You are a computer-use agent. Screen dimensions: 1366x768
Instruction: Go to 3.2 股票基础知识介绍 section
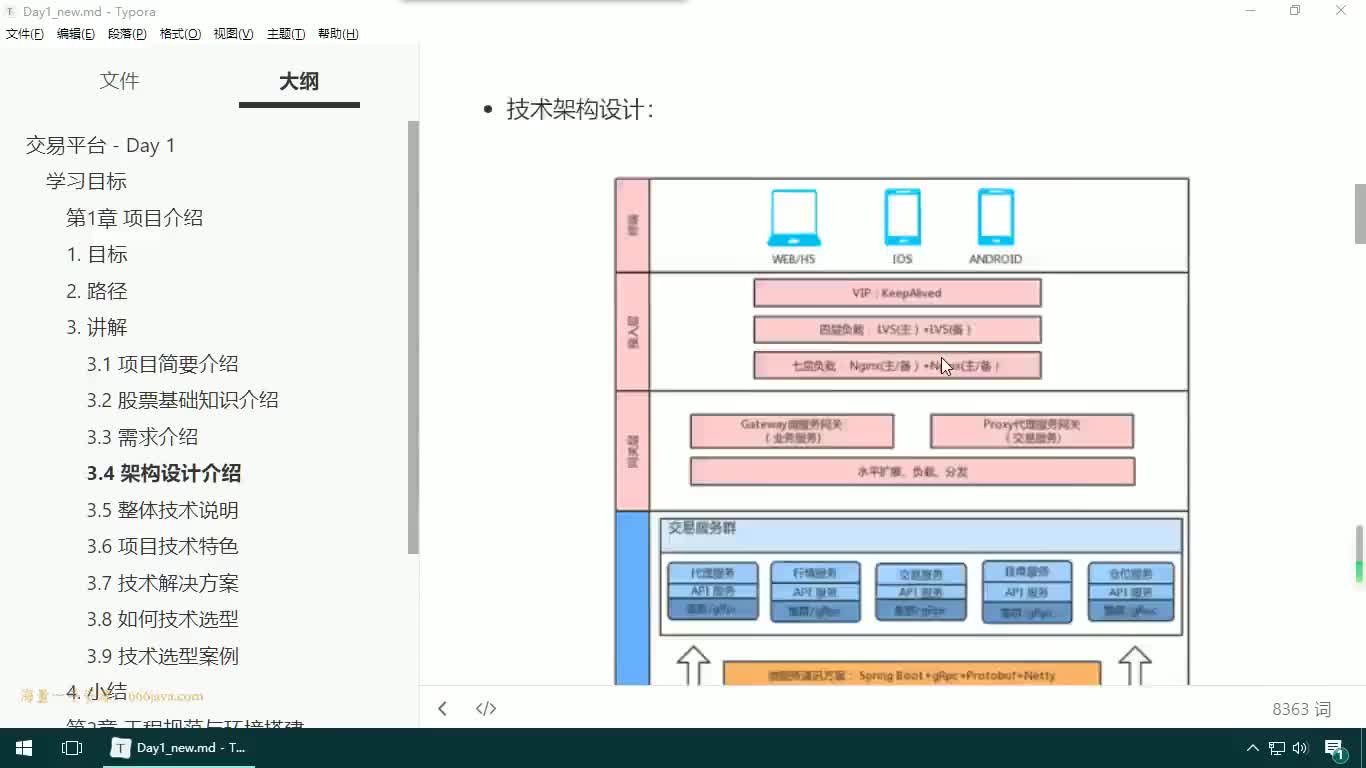(x=182, y=400)
